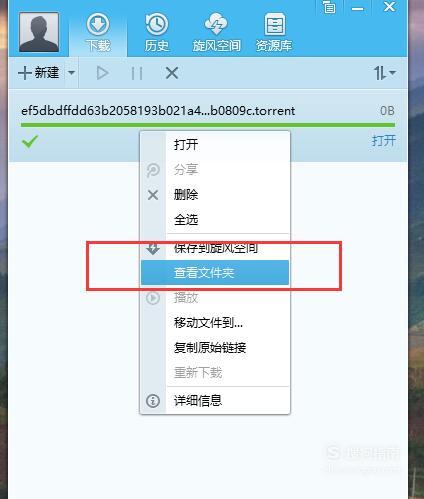424x499 pixels.
Task: Click the 新建 new task button
Action: pyautogui.click(x=39, y=73)
